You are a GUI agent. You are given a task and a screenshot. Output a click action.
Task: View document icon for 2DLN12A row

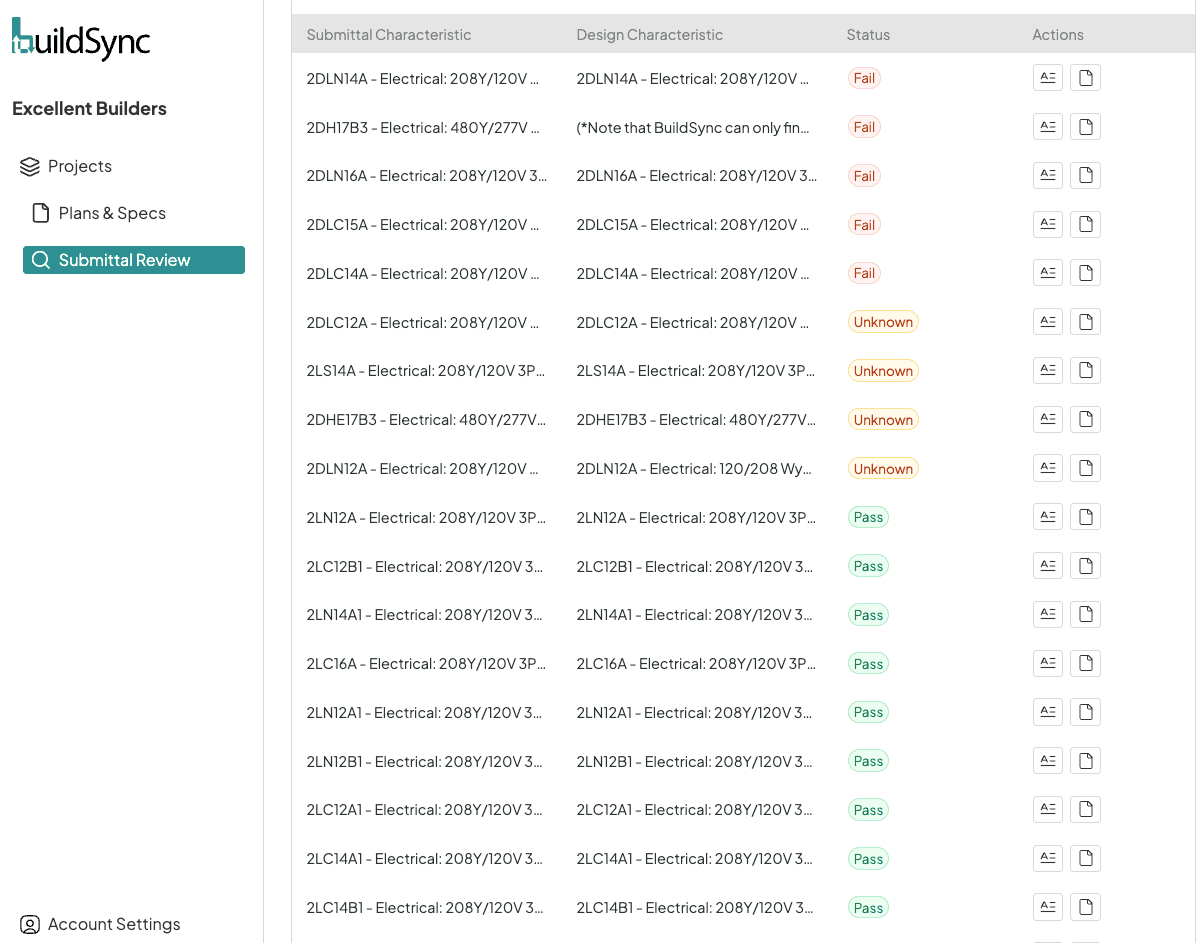pyautogui.click(x=1086, y=469)
